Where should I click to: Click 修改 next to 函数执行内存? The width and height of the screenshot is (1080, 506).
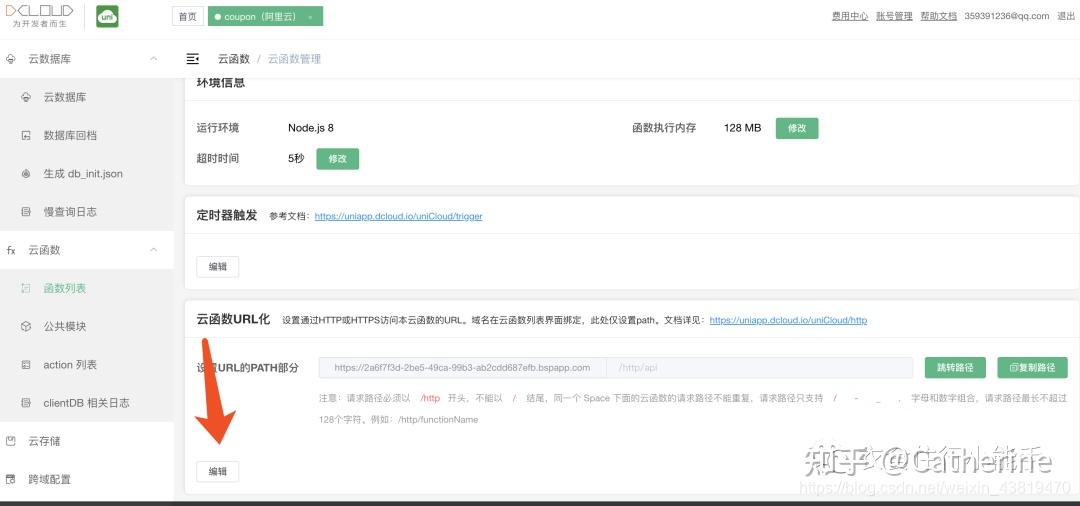pos(797,128)
